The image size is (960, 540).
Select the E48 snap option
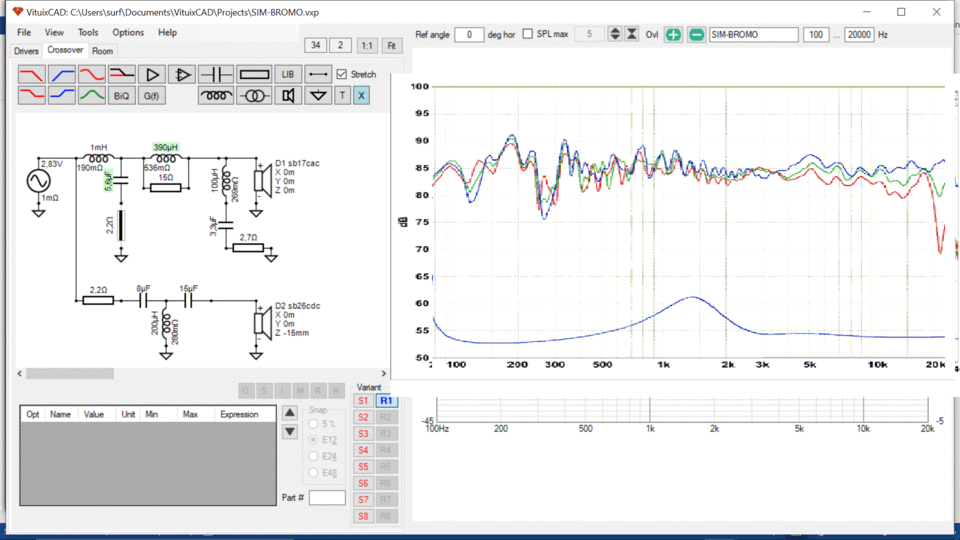[x=313, y=473]
